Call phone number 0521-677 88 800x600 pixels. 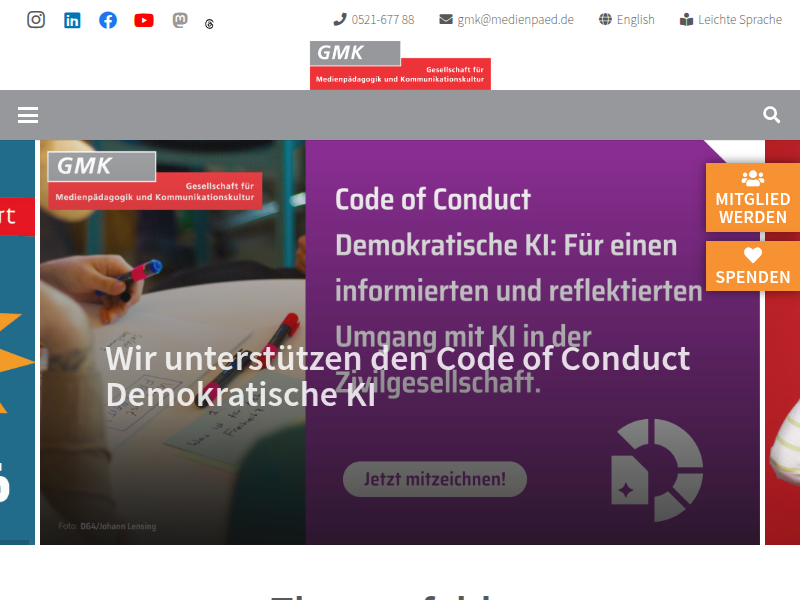point(374,20)
